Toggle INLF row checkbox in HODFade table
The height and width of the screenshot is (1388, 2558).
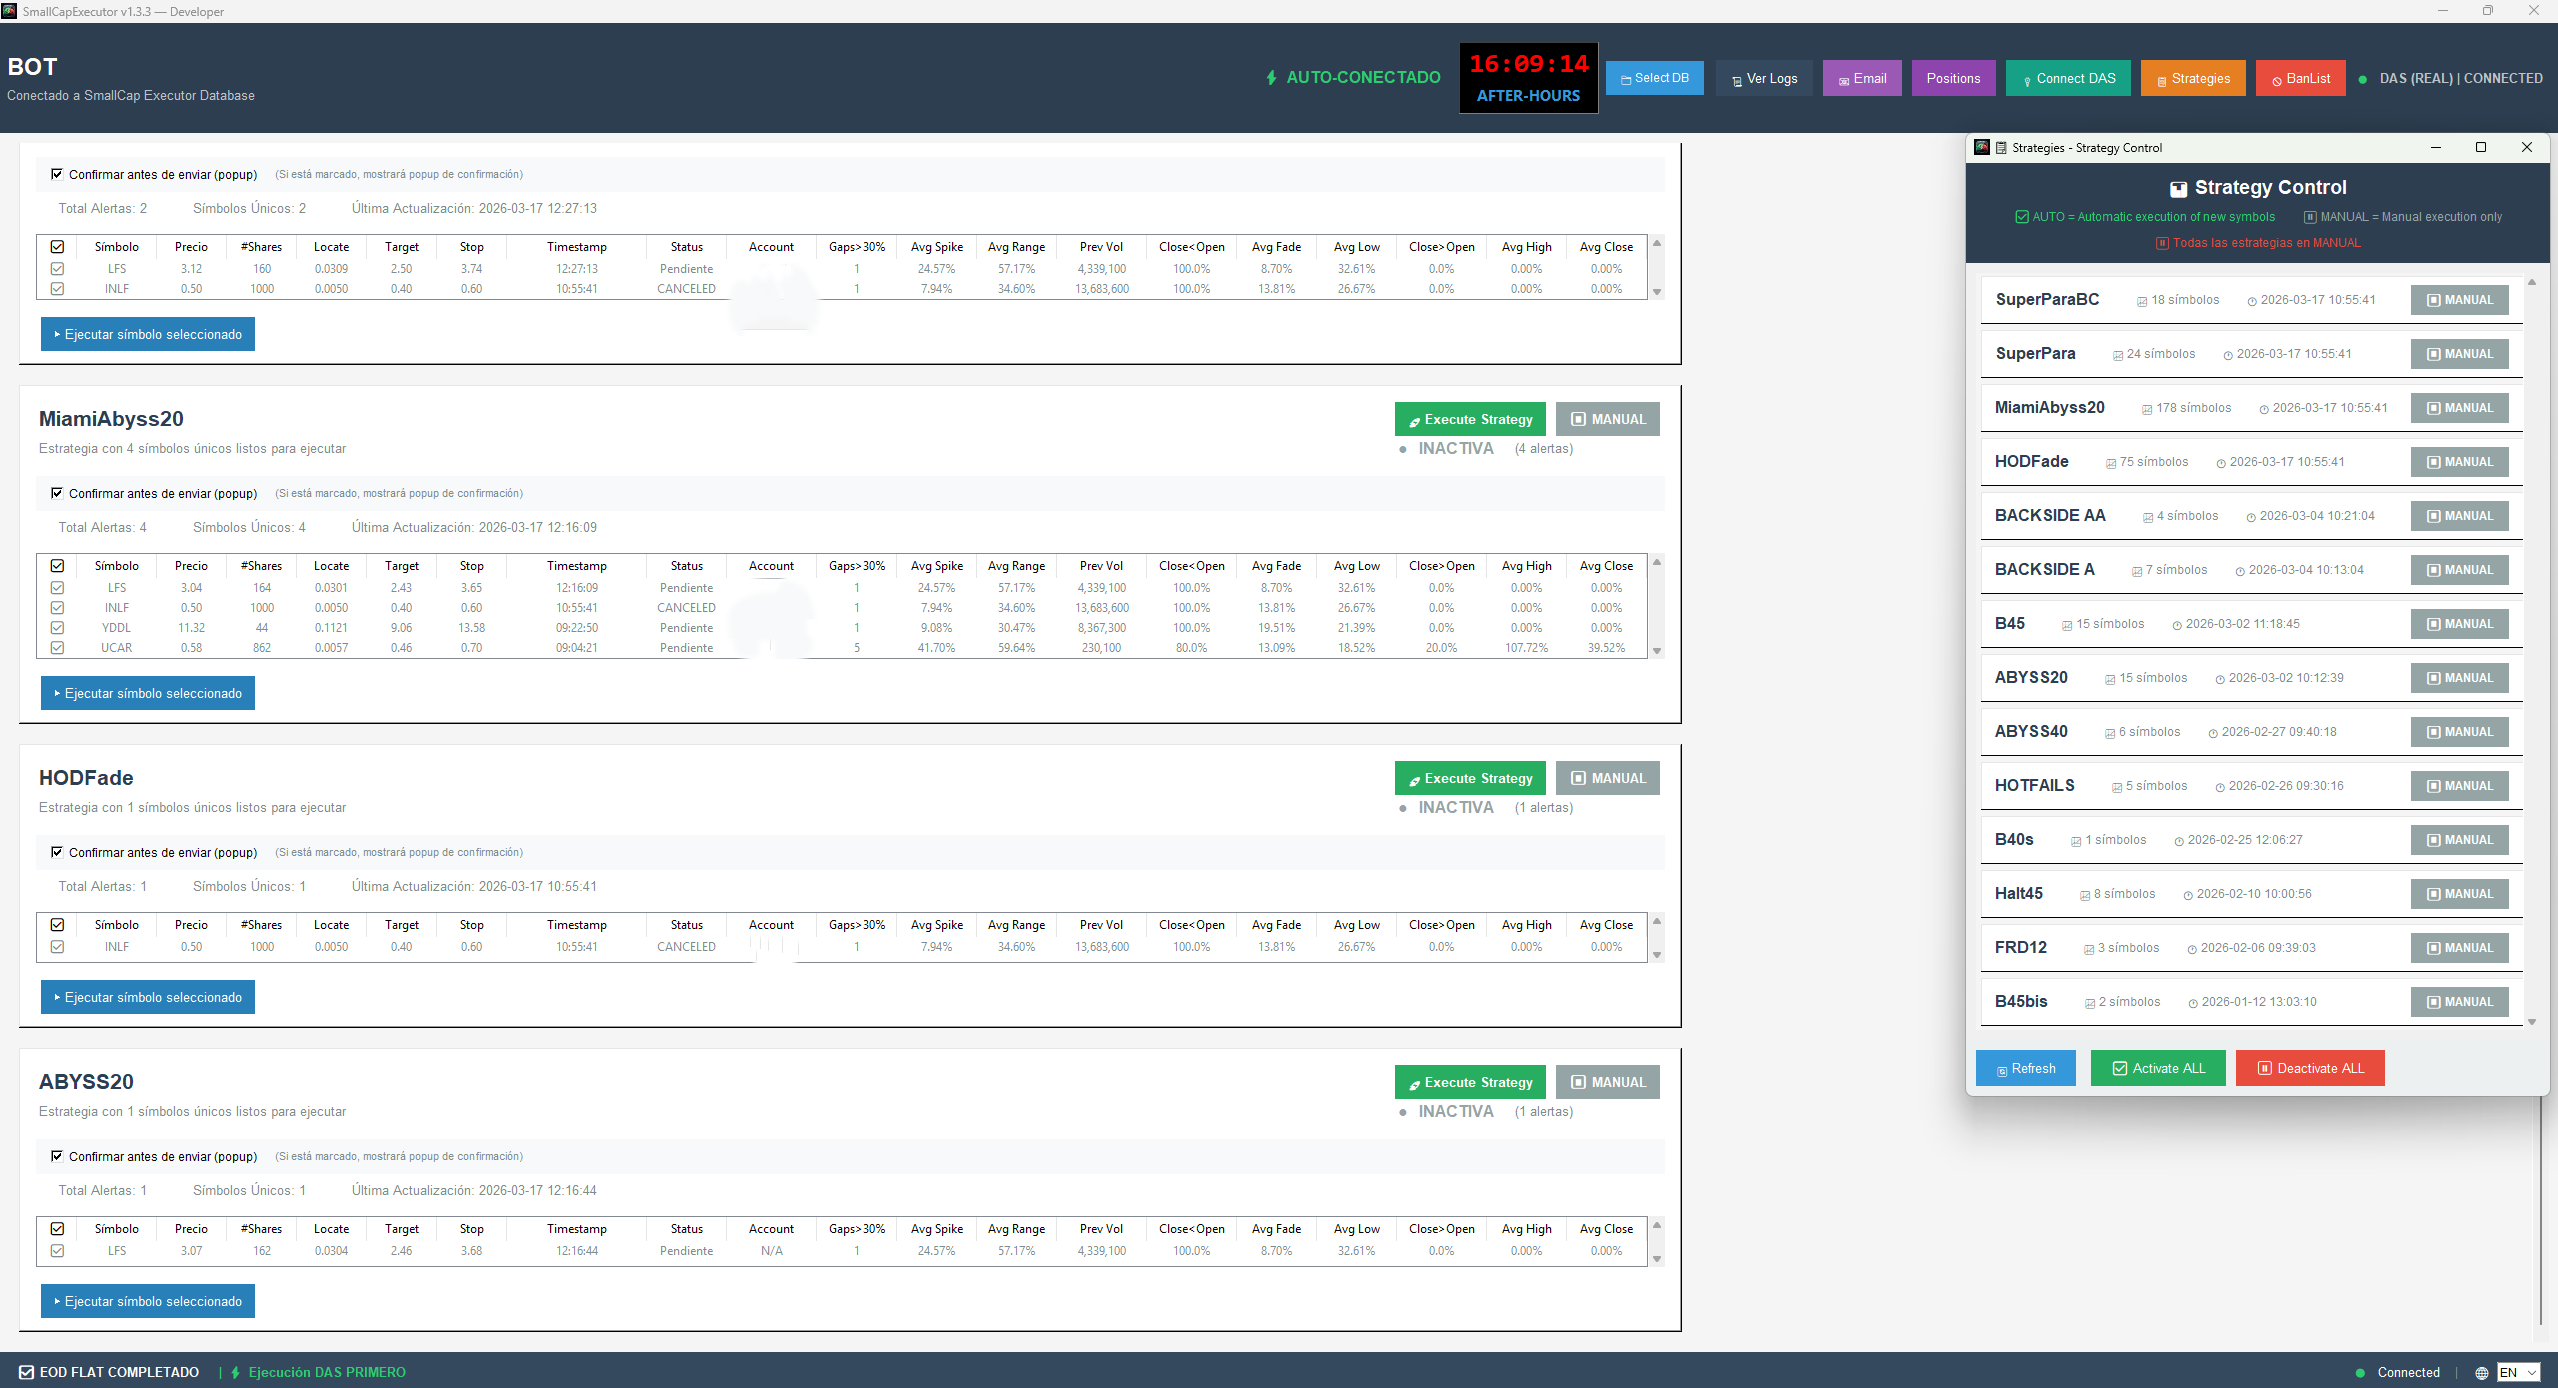[x=57, y=947]
